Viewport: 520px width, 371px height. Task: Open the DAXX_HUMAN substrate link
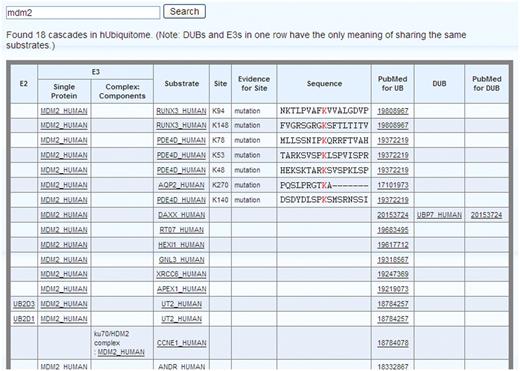click(x=181, y=215)
